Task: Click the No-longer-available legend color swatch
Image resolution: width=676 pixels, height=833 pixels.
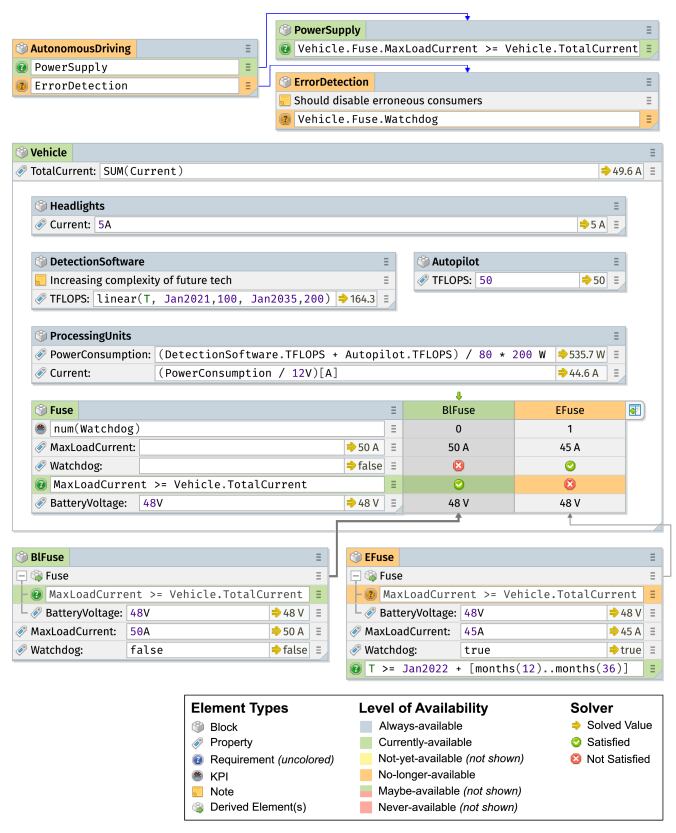Action: 366,775
